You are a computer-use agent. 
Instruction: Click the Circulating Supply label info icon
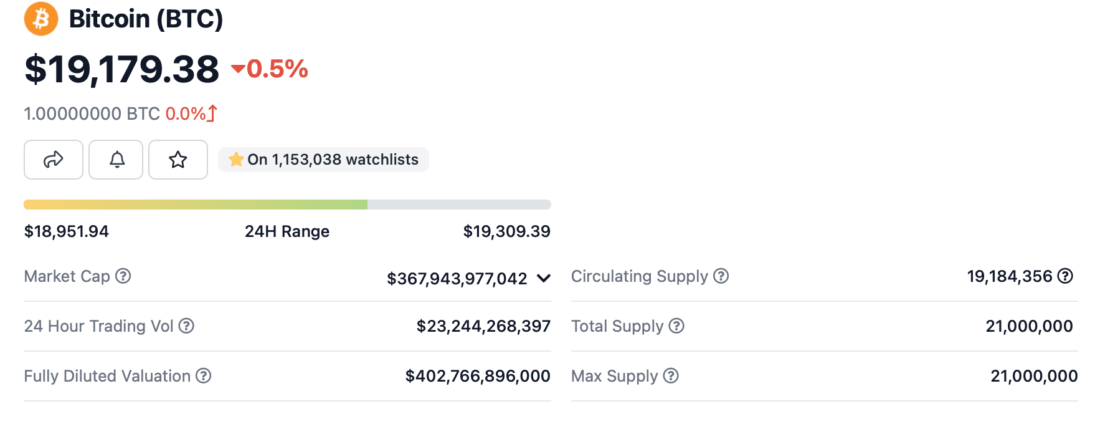click(x=720, y=276)
